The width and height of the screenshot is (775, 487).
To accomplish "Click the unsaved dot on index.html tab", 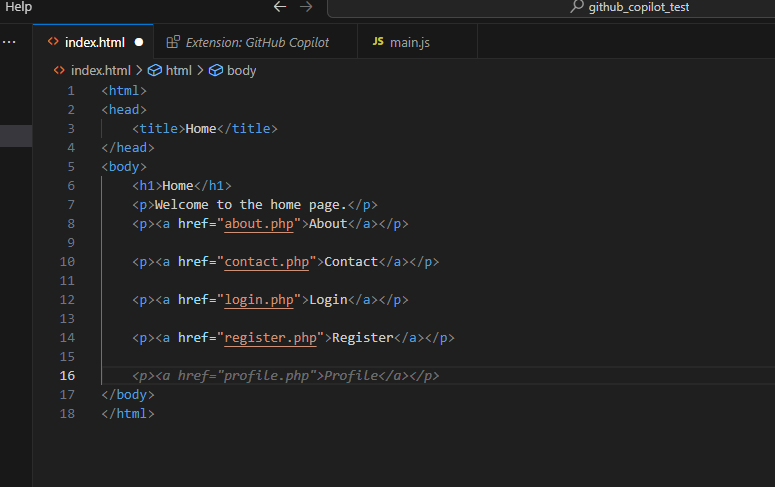I will [x=139, y=43].
